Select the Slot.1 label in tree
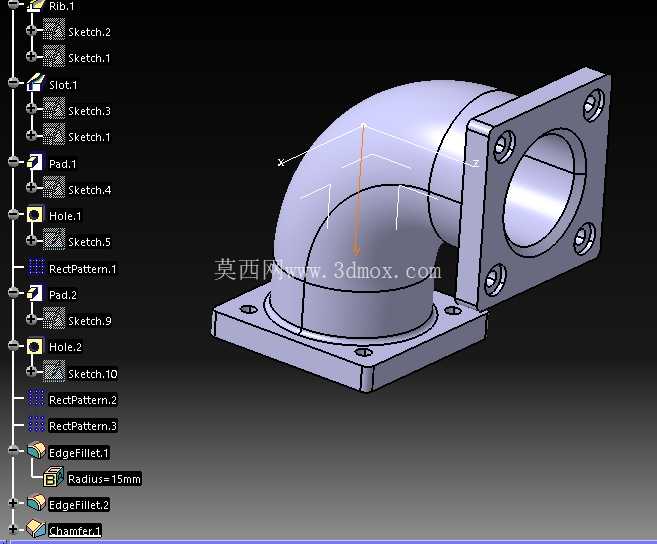 tap(63, 85)
